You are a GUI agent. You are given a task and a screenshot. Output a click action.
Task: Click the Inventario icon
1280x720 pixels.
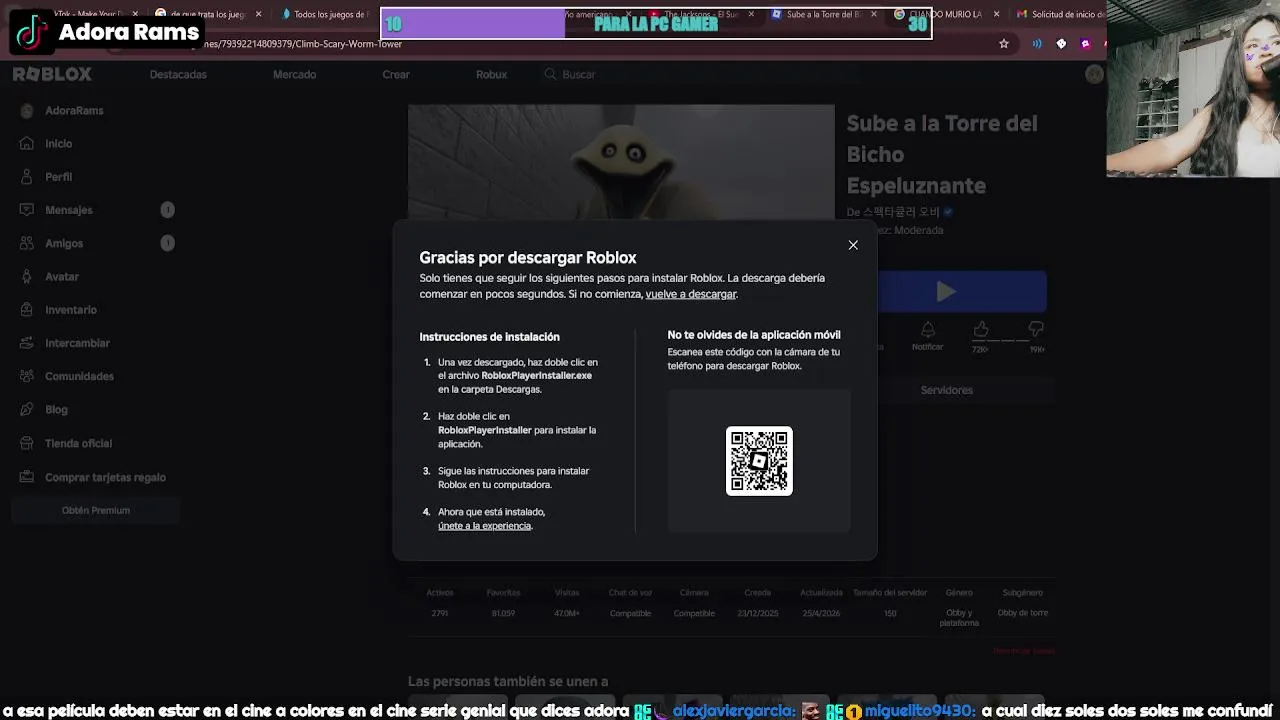point(27,310)
